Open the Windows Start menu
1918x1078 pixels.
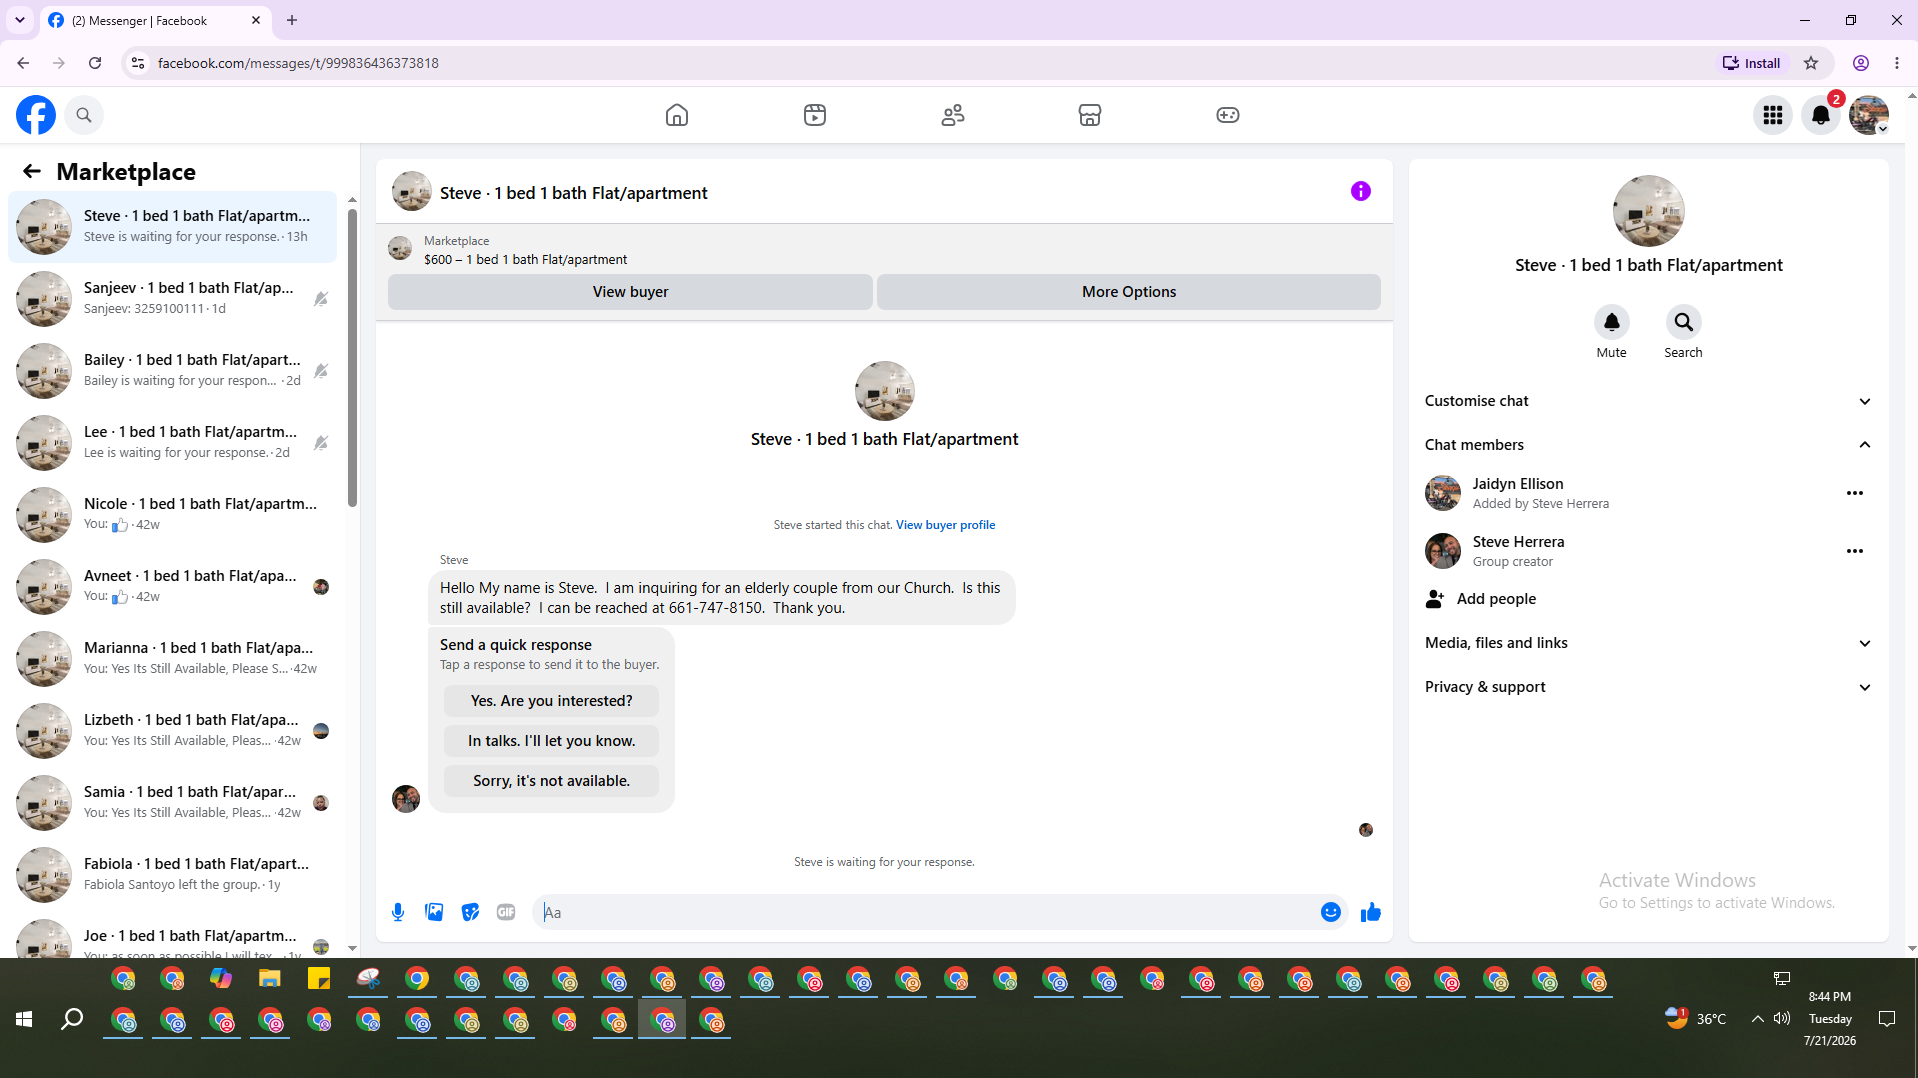coord(24,1019)
